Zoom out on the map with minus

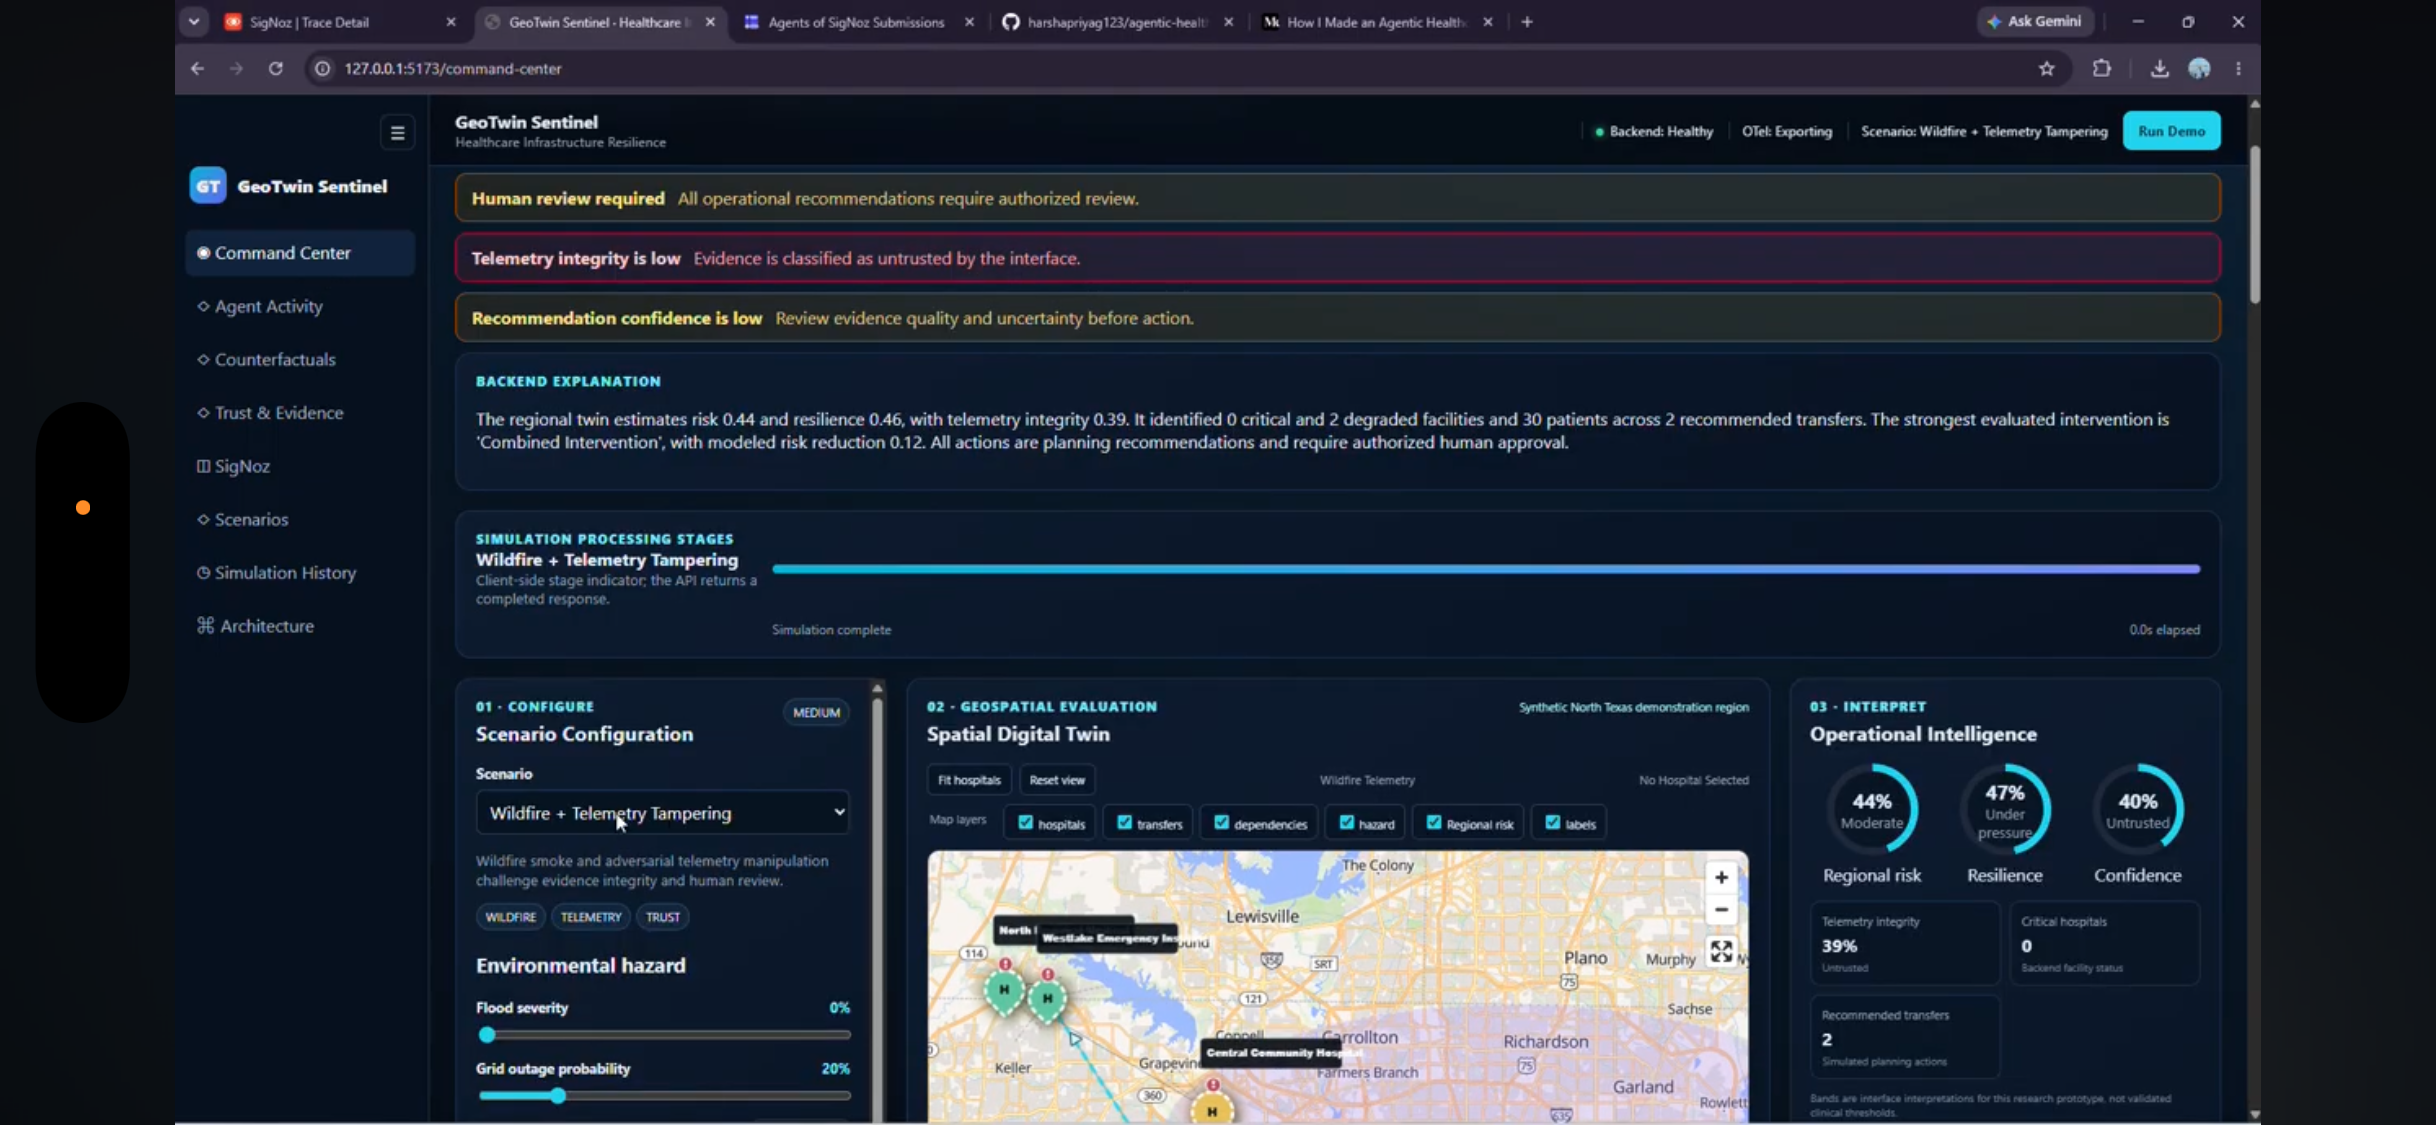(x=1721, y=910)
